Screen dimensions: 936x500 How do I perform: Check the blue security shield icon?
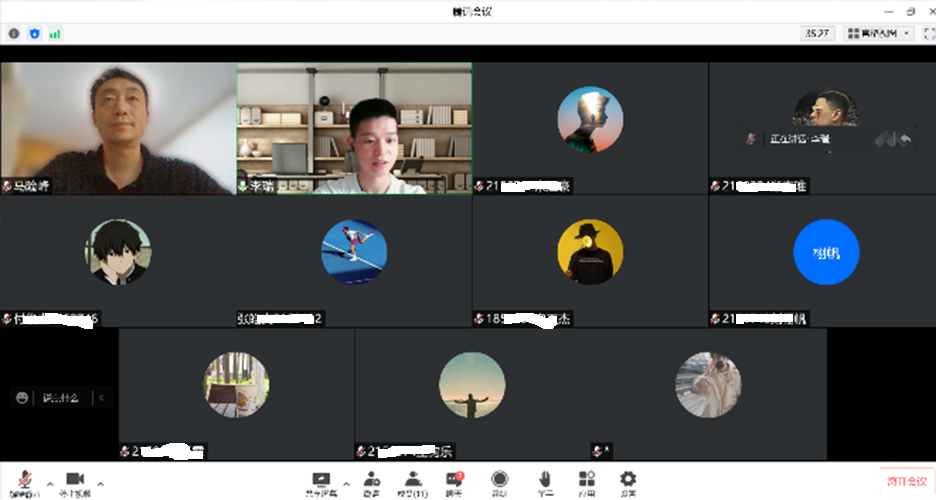[x=35, y=34]
